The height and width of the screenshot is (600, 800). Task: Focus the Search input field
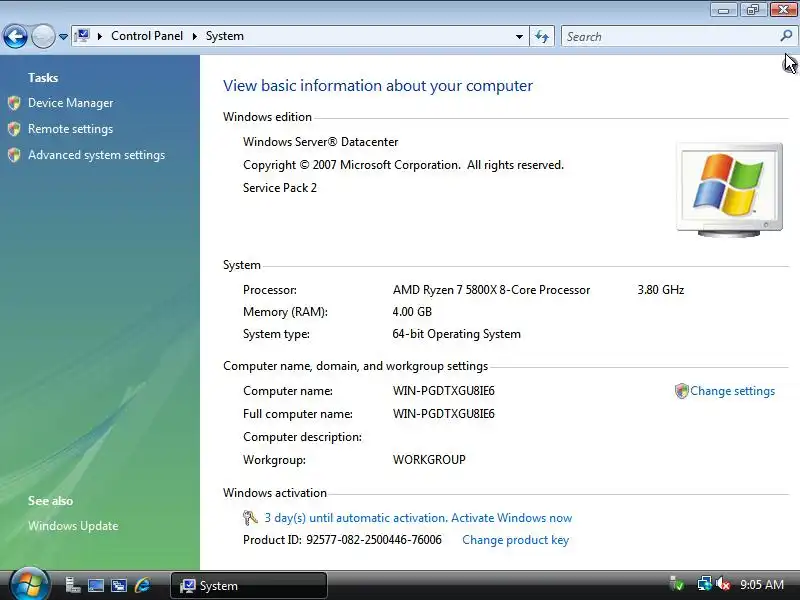tap(670, 37)
